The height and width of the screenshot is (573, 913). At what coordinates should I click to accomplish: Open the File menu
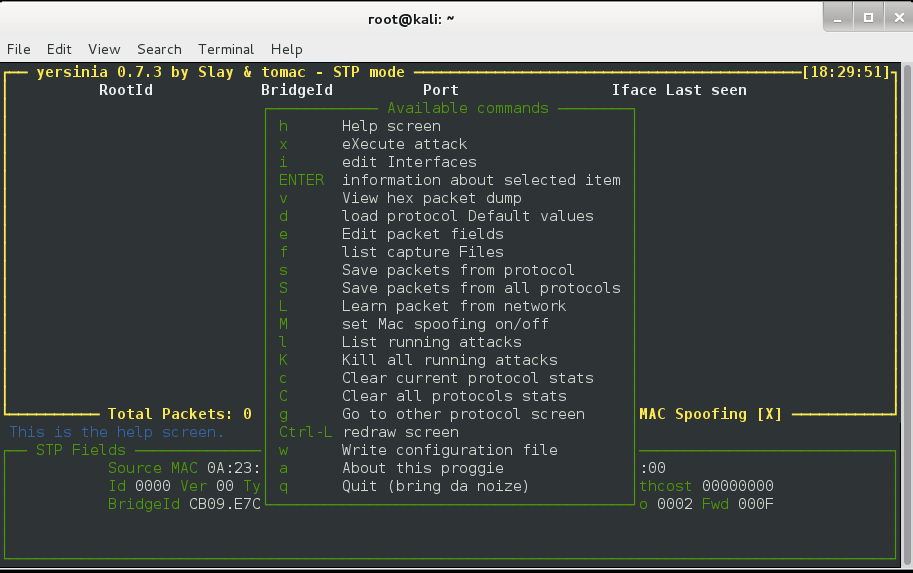[18, 49]
